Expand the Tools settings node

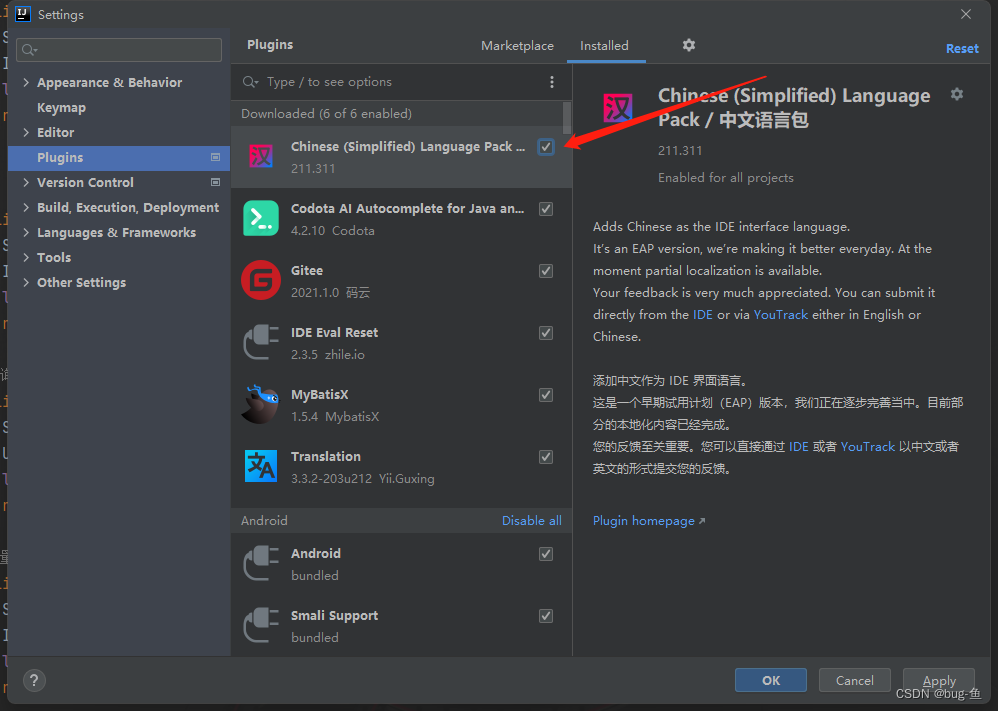pyautogui.click(x=26, y=257)
